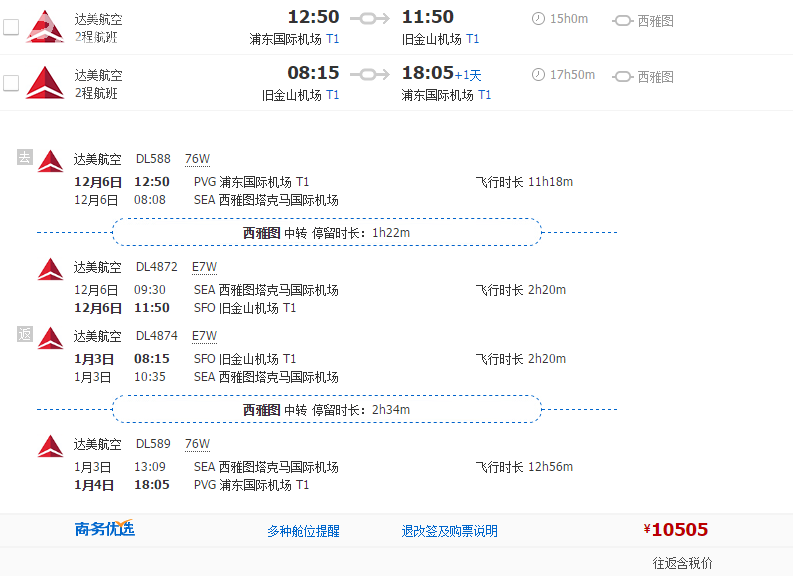Click Delta logo beside the 08:15 flight

(x=44, y=82)
